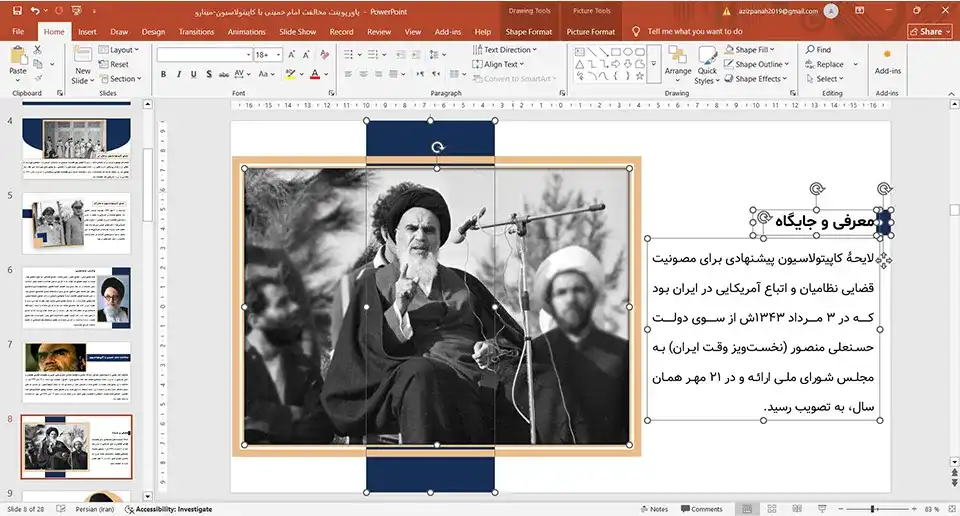Toggle Underline formatting
Screen dimensions: 960x516
[x=193, y=74]
